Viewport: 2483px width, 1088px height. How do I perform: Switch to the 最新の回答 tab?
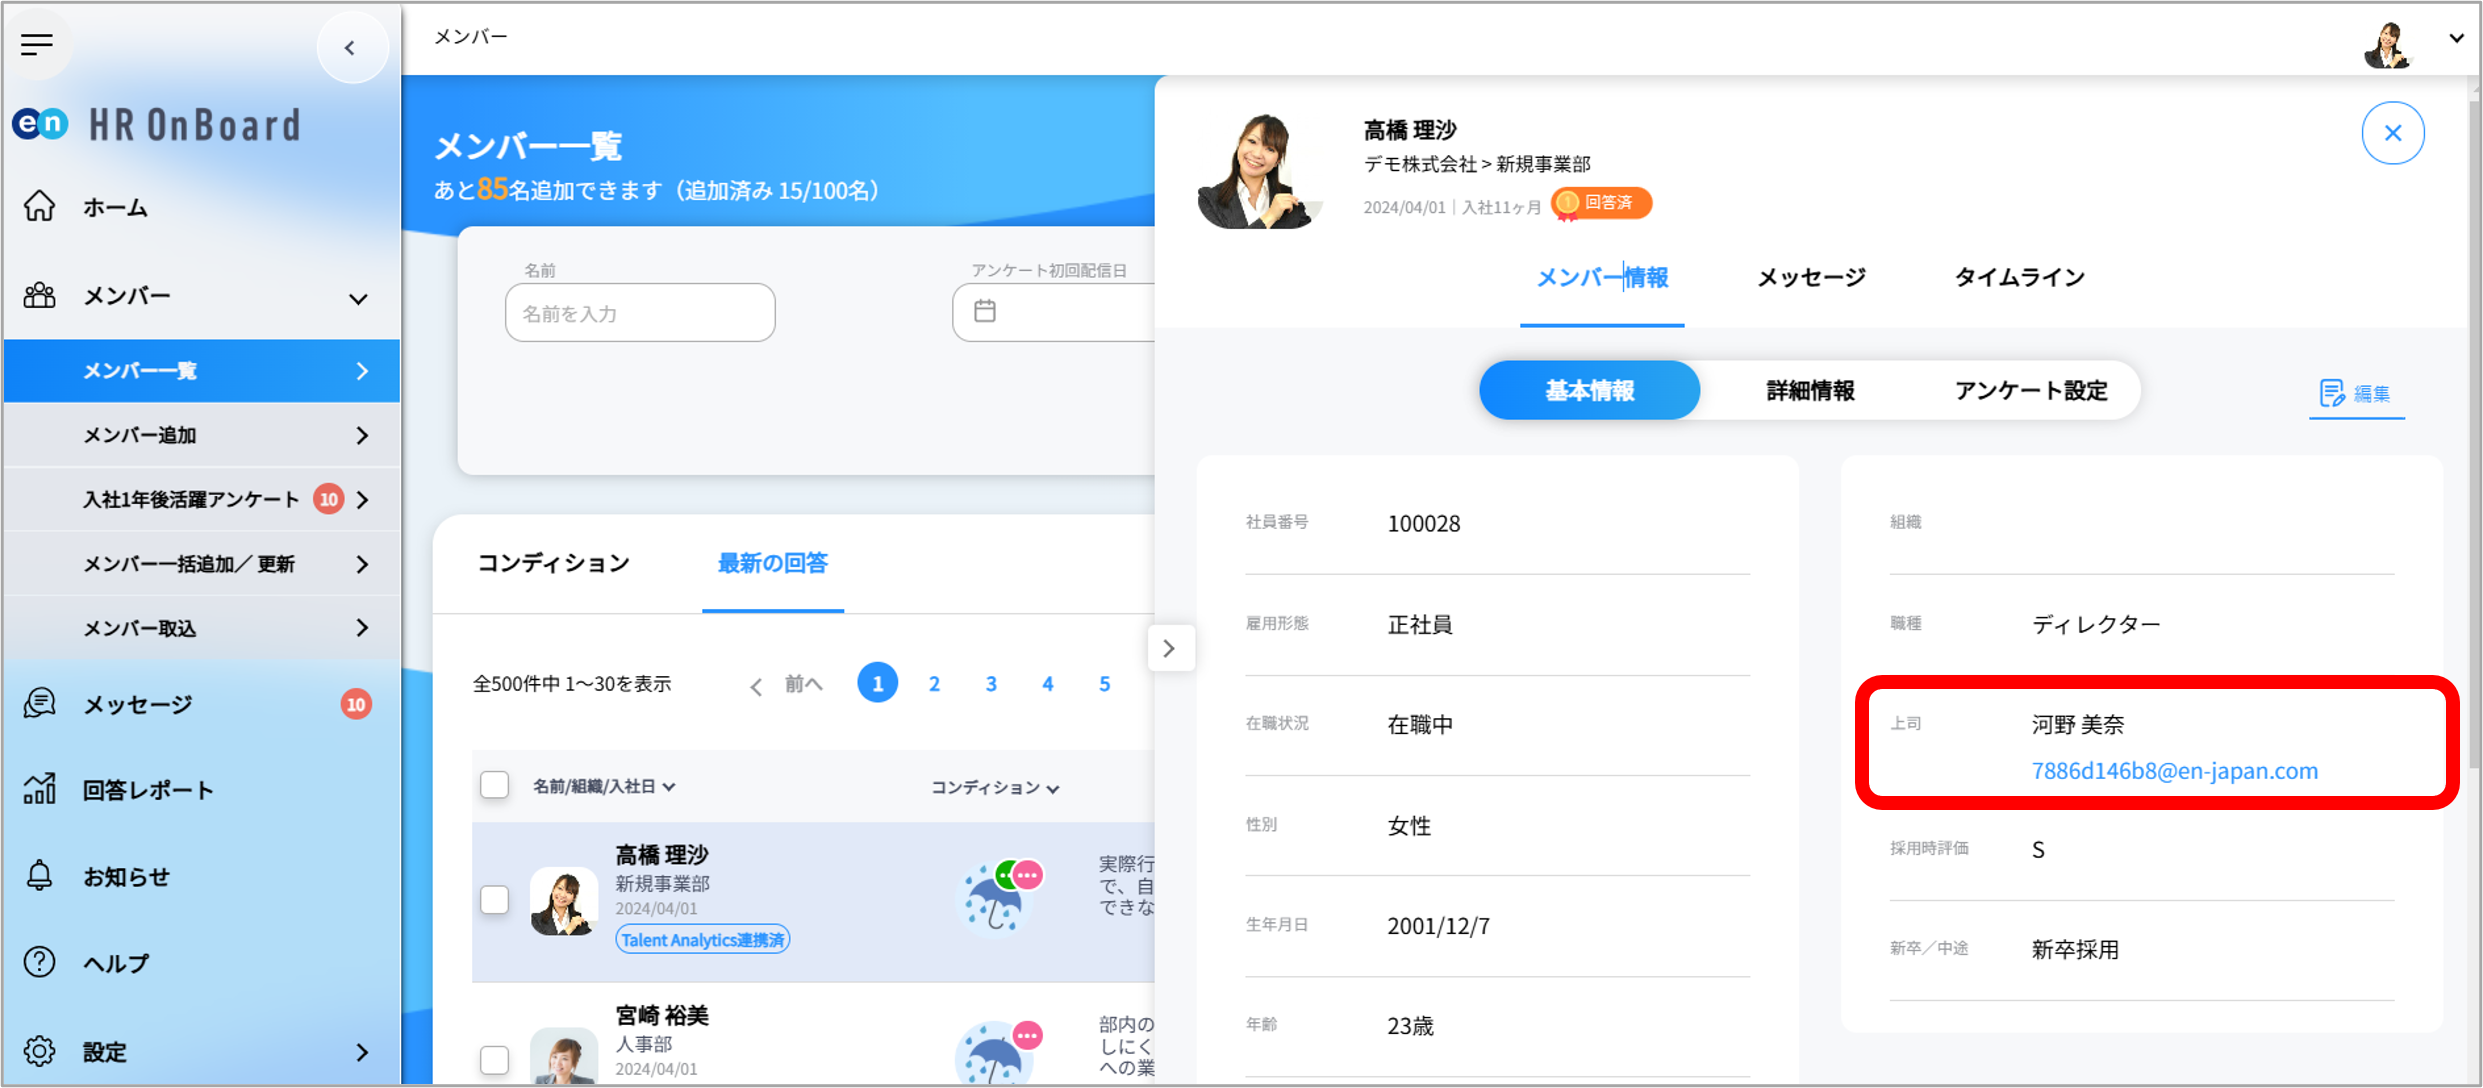pyautogui.click(x=773, y=563)
